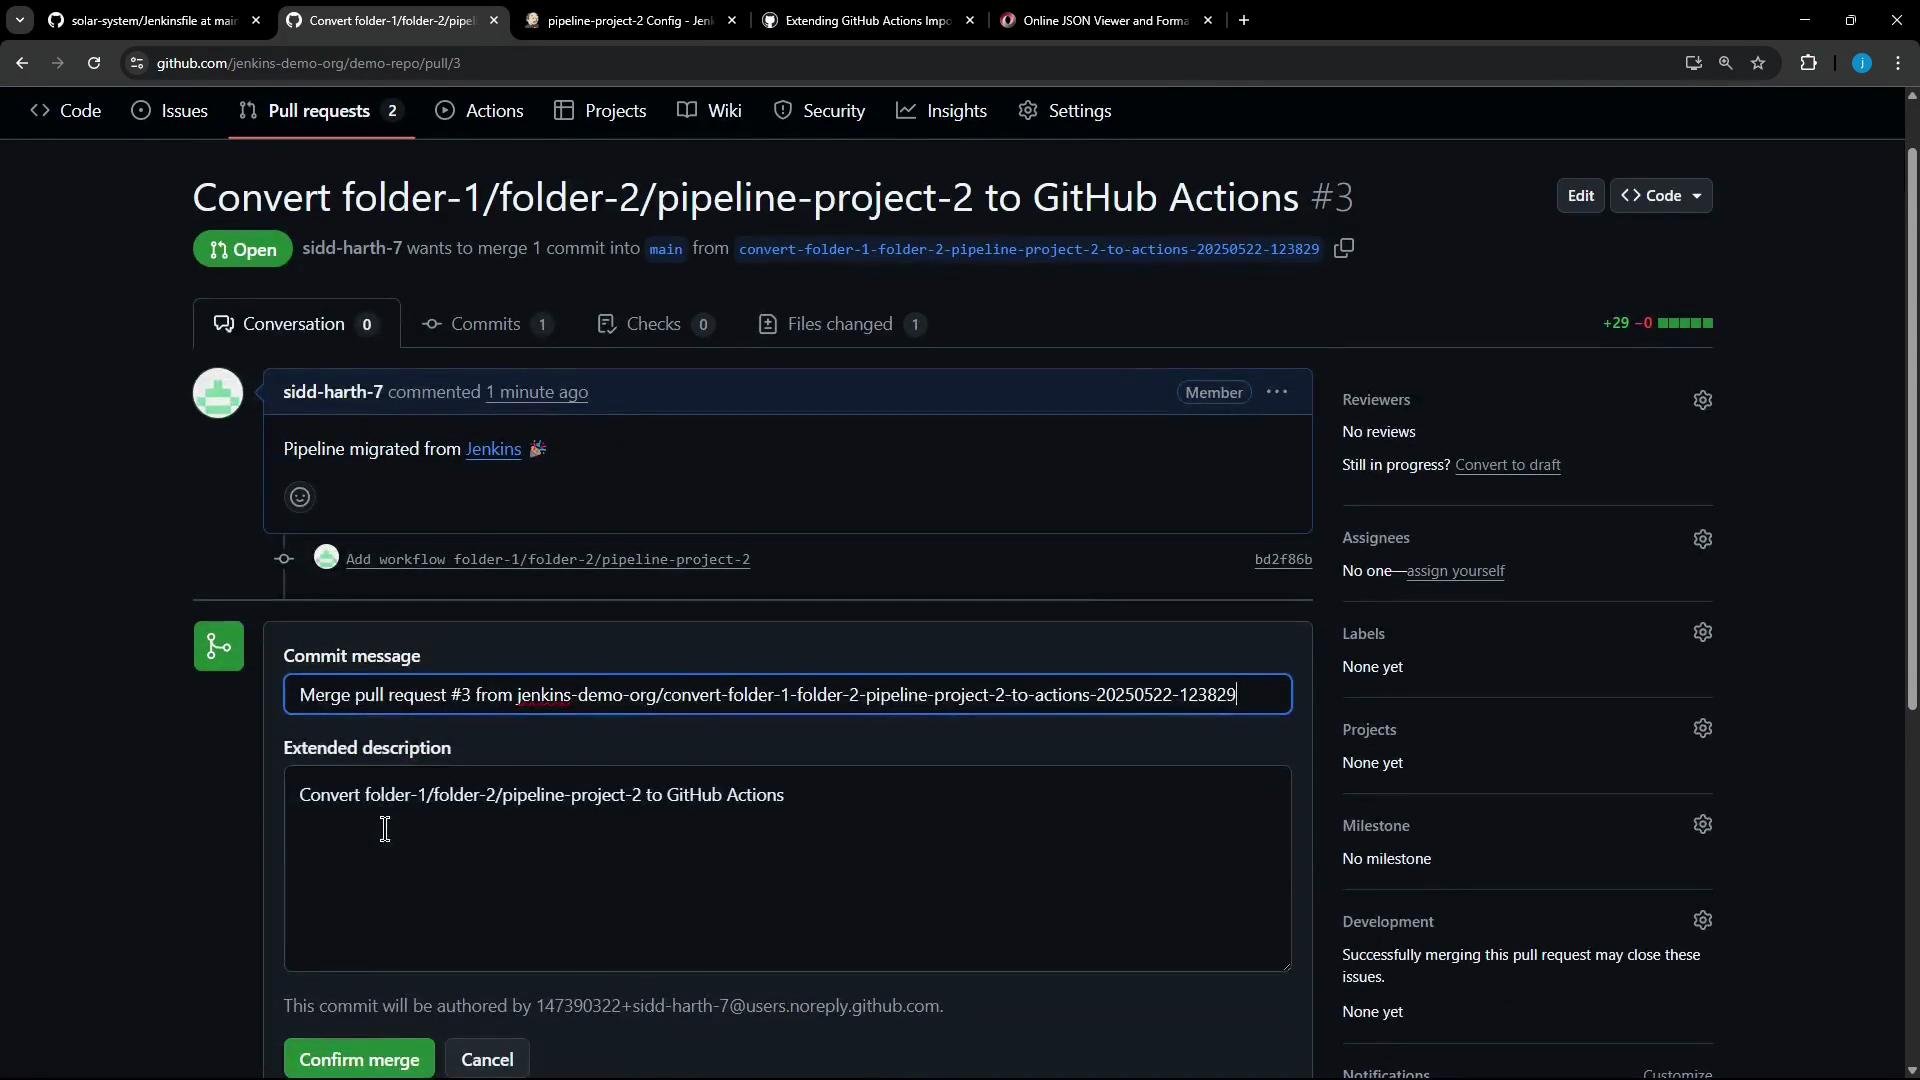Open browser extensions puzzle icon
Viewport: 1920px width, 1080px height.
(x=1808, y=63)
